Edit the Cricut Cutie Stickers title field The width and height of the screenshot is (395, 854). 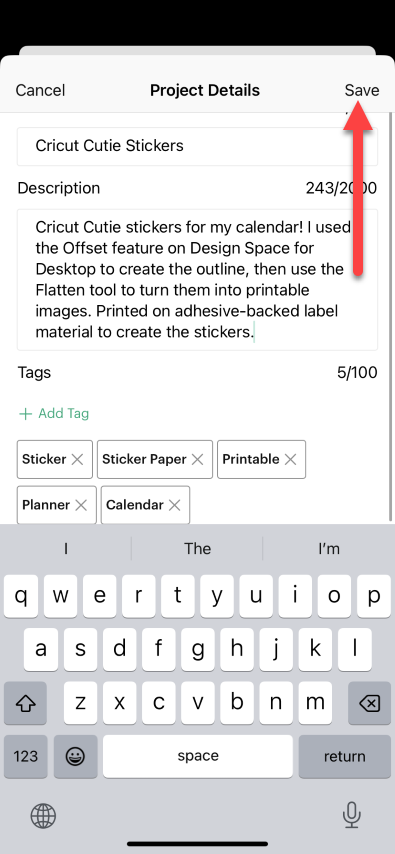pyautogui.click(x=197, y=146)
